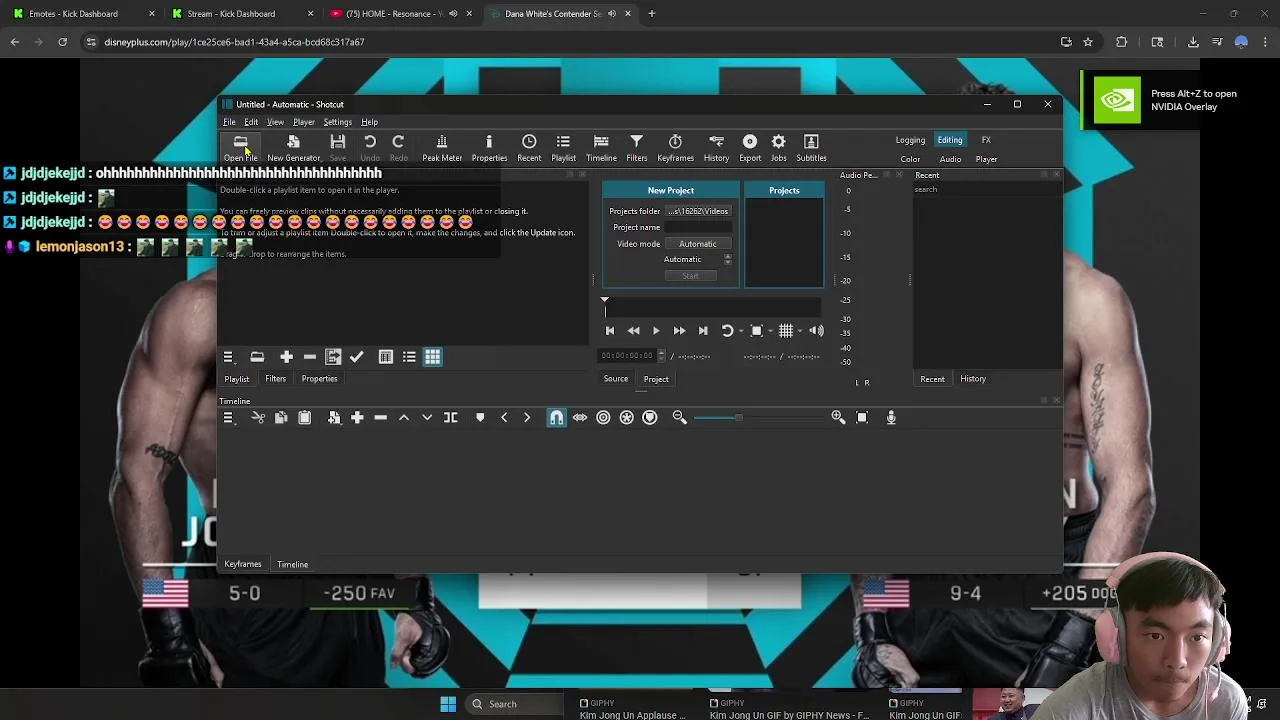The height and width of the screenshot is (720, 1280).
Task: Click the timeline Append plus icon
Action: [357, 417]
